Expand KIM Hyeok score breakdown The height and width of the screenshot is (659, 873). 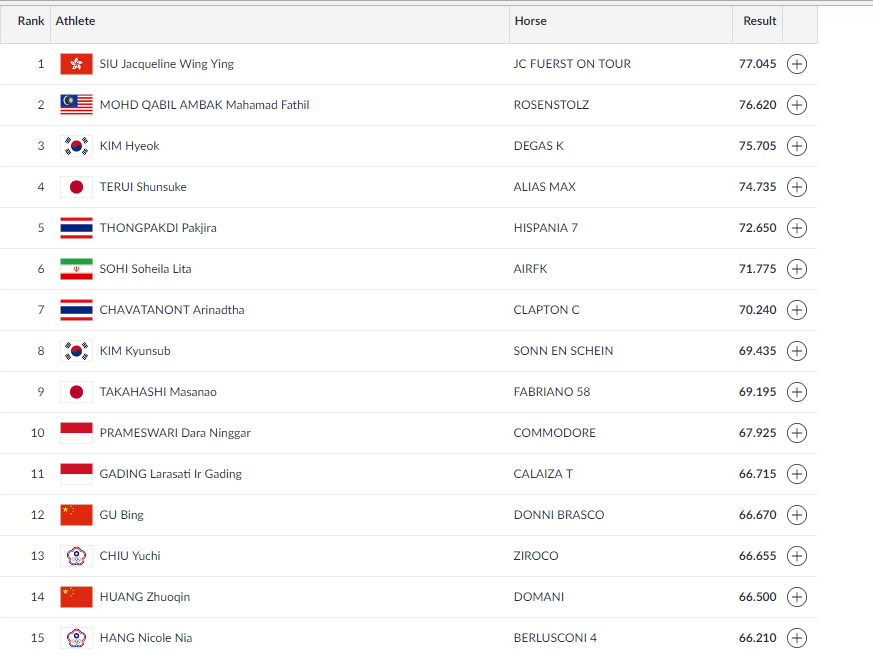[x=797, y=146]
